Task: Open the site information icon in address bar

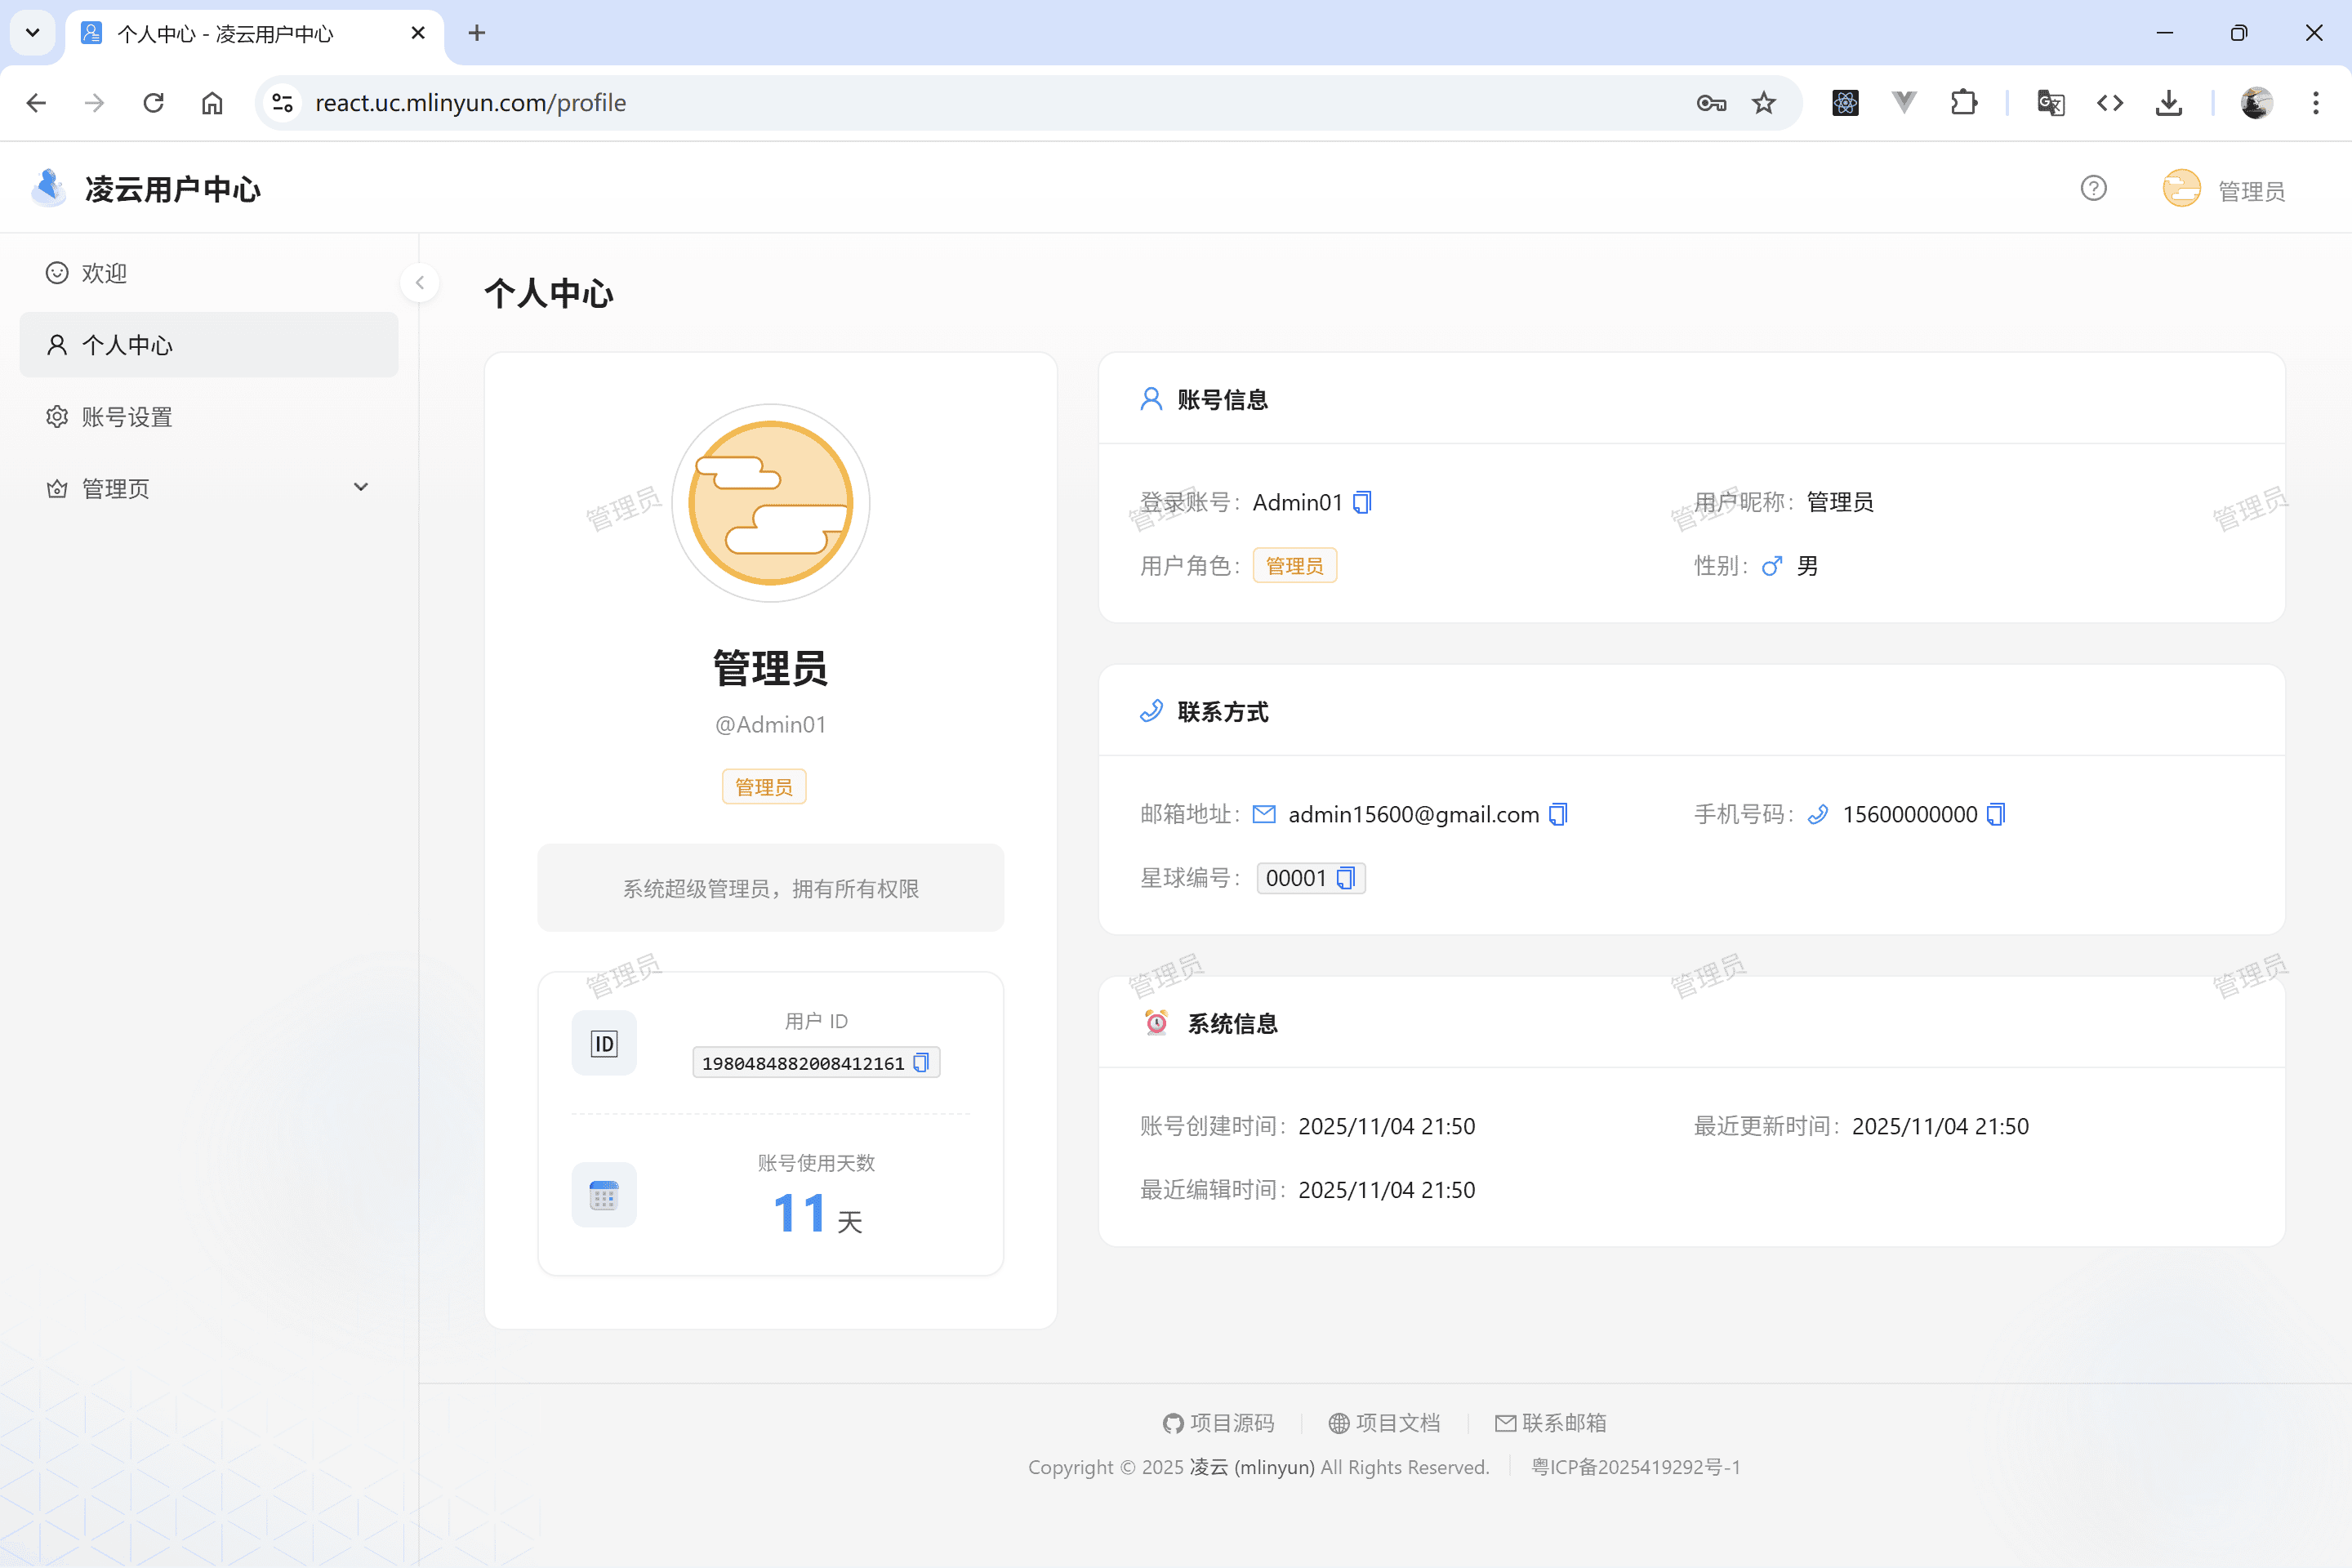Action: 283,103
